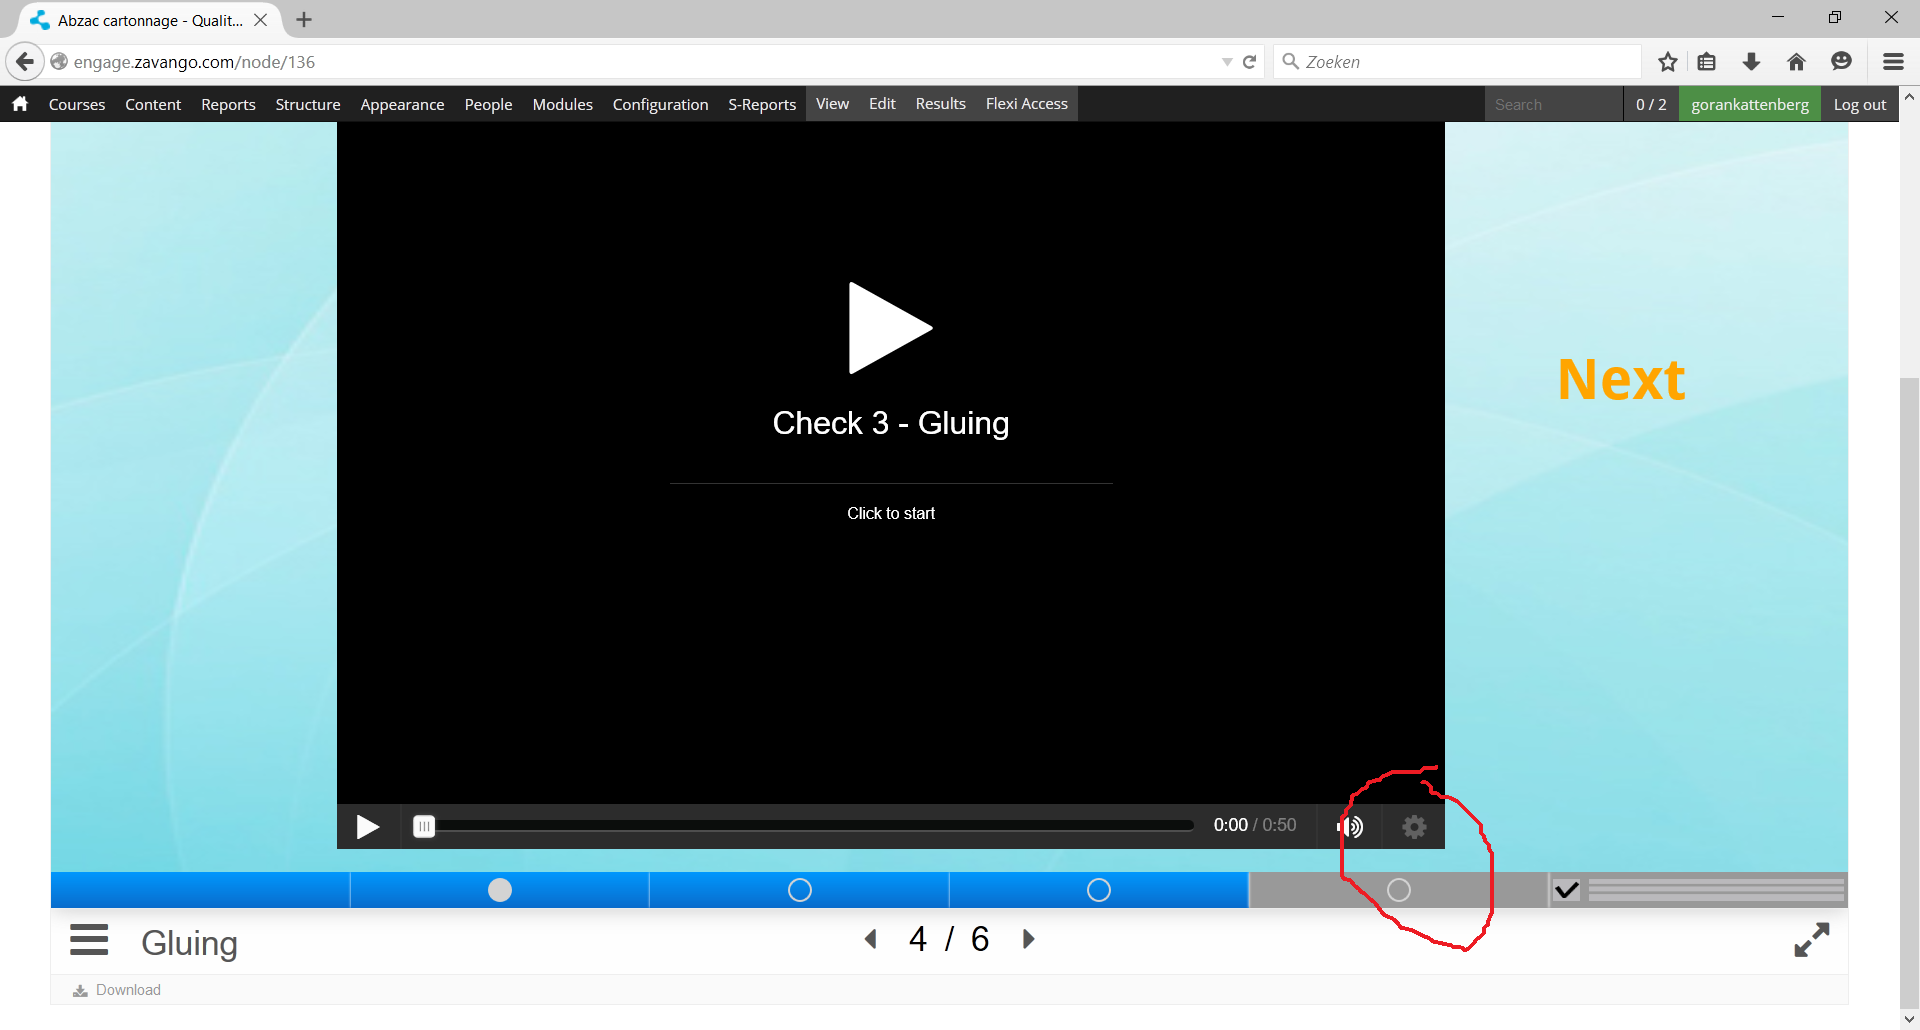Jump to slide four circle marker
Image resolution: width=1920 pixels, height=1030 pixels.
click(x=1099, y=890)
